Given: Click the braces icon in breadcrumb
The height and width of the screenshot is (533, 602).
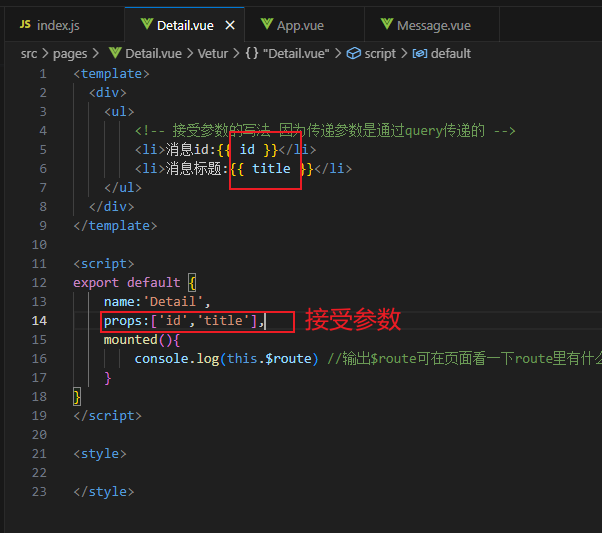Looking at the screenshot, I should 252,53.
